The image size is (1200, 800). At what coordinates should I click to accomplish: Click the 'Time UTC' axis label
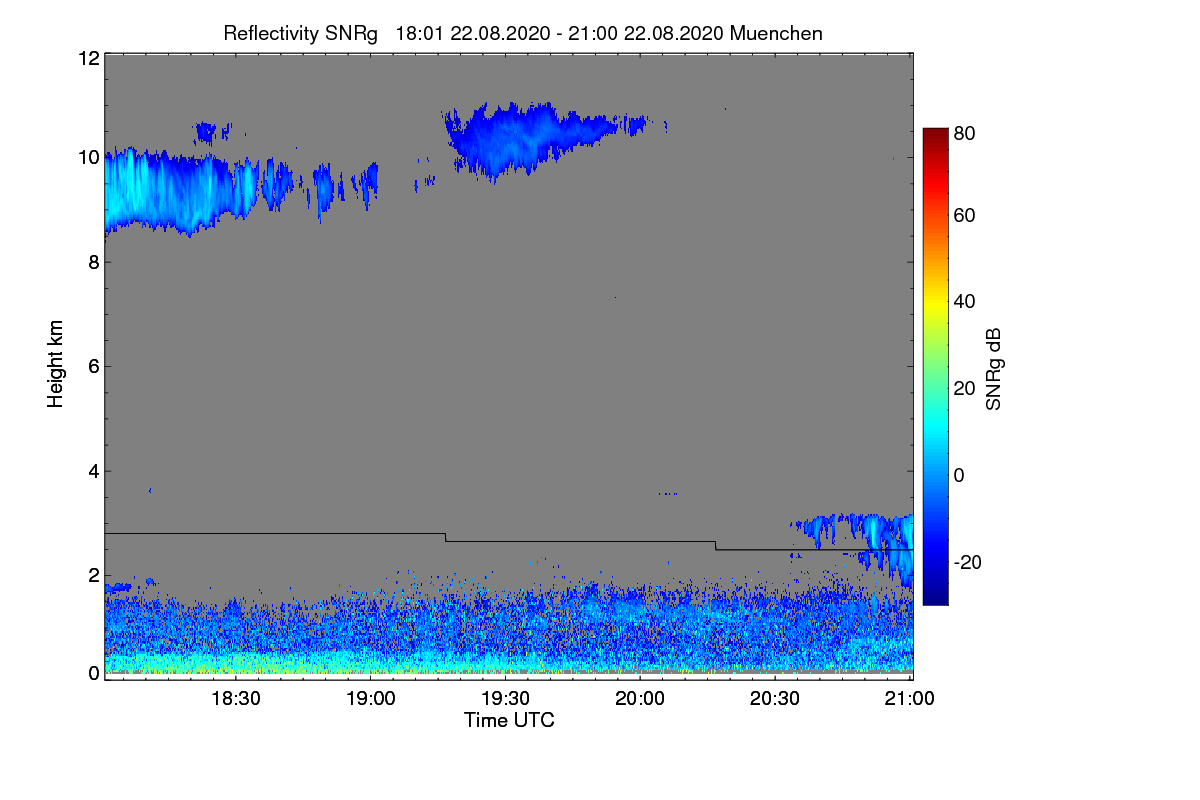click(509, 720)
